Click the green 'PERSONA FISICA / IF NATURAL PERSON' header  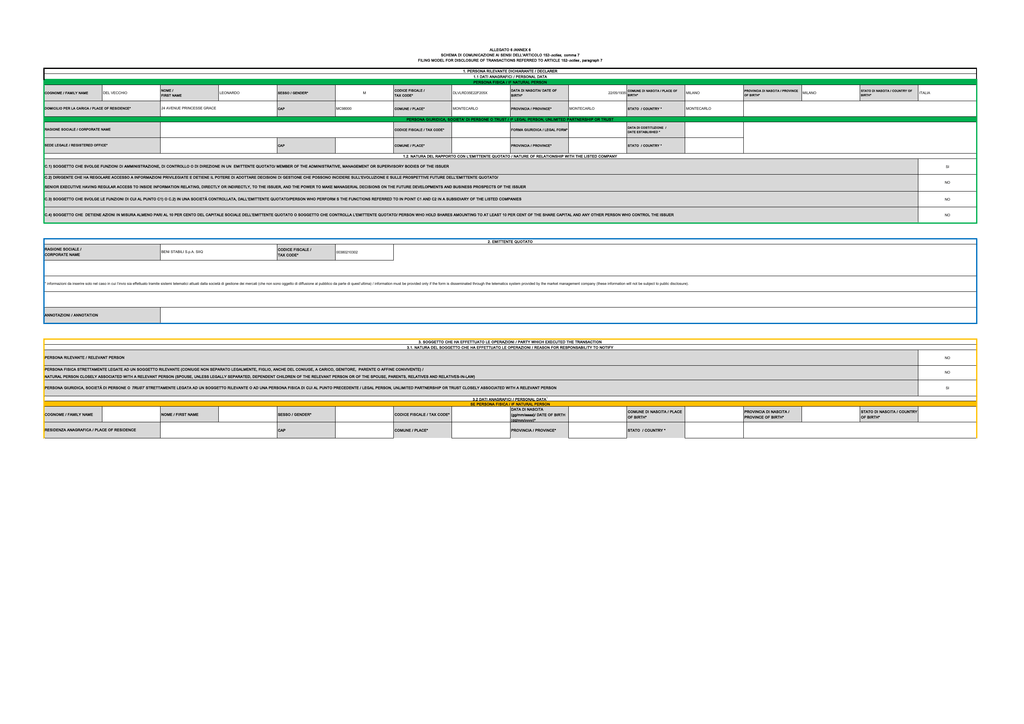(510, 82)
